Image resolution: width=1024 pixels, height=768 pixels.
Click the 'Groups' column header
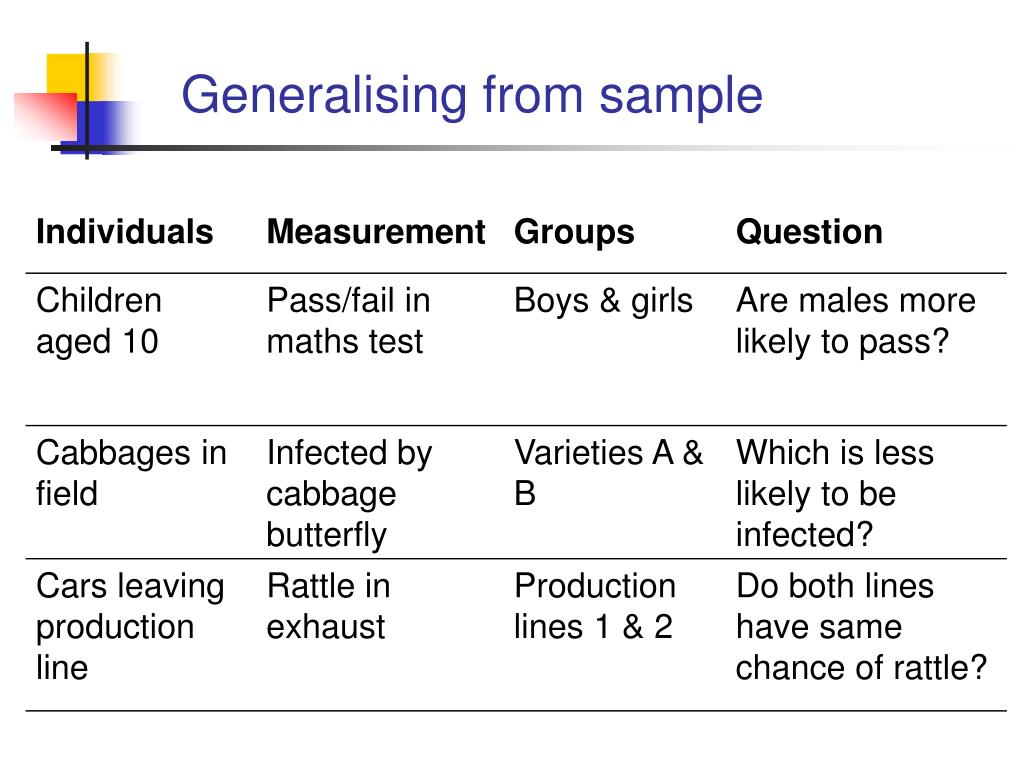(574, 232)
